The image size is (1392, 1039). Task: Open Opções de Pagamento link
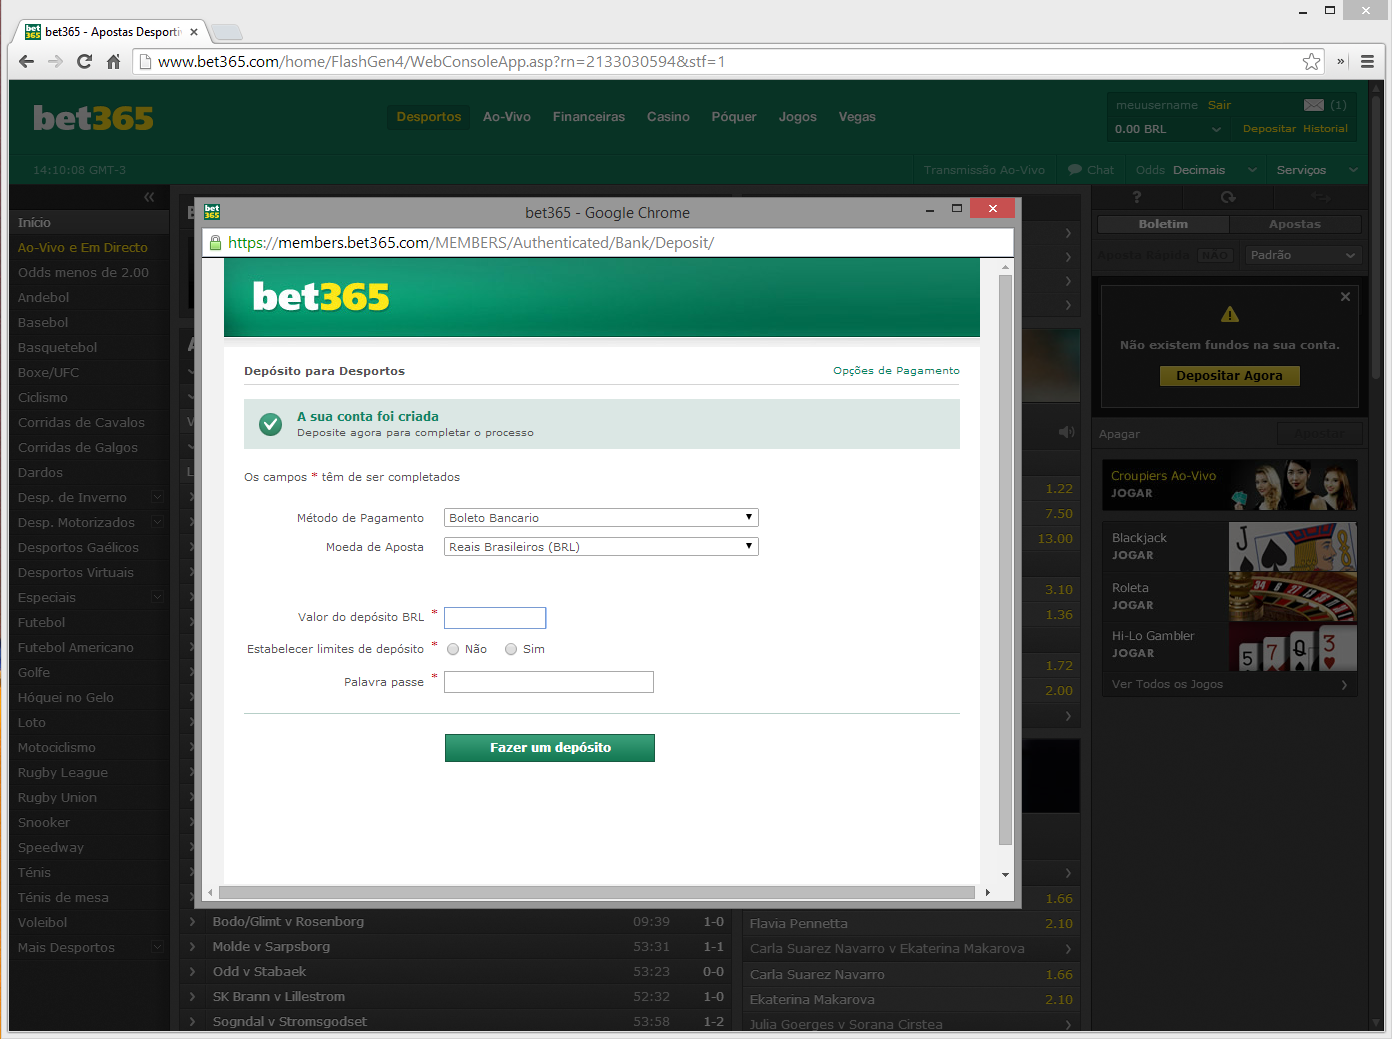[896, 371]
